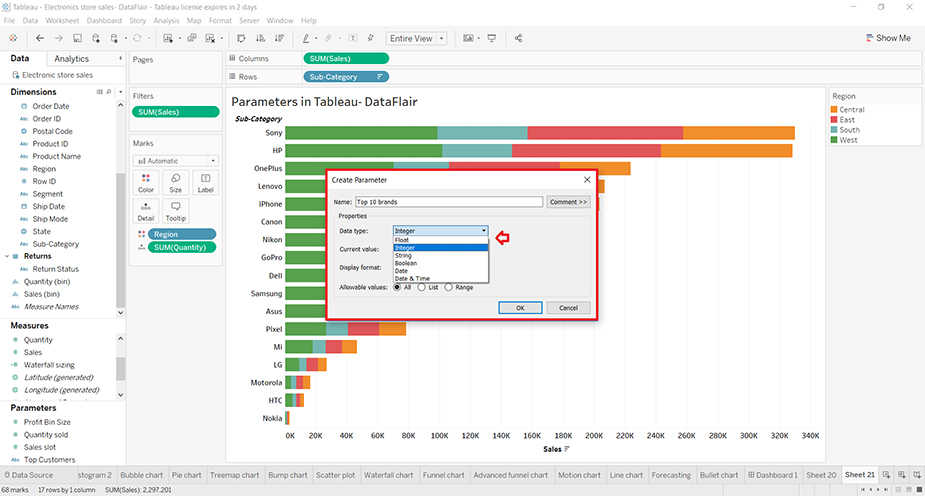The height and width of the screenshot is (496, 925).
Task: Open the File menu
Action: coord(9,21)
